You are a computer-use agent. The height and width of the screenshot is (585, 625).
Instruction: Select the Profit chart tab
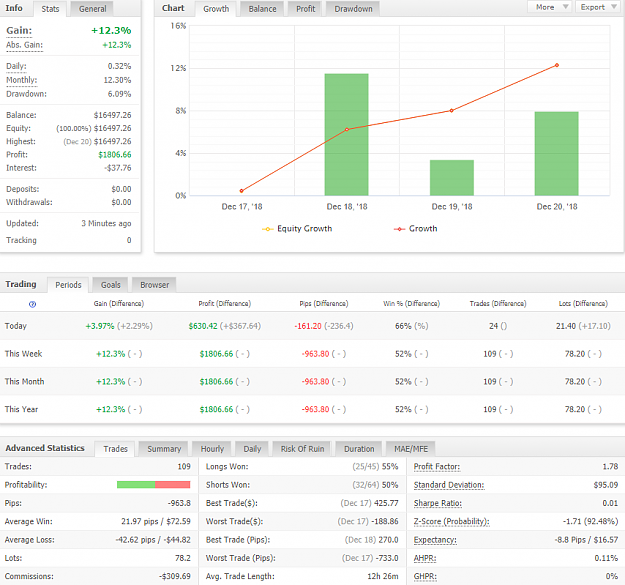[305, 9]
